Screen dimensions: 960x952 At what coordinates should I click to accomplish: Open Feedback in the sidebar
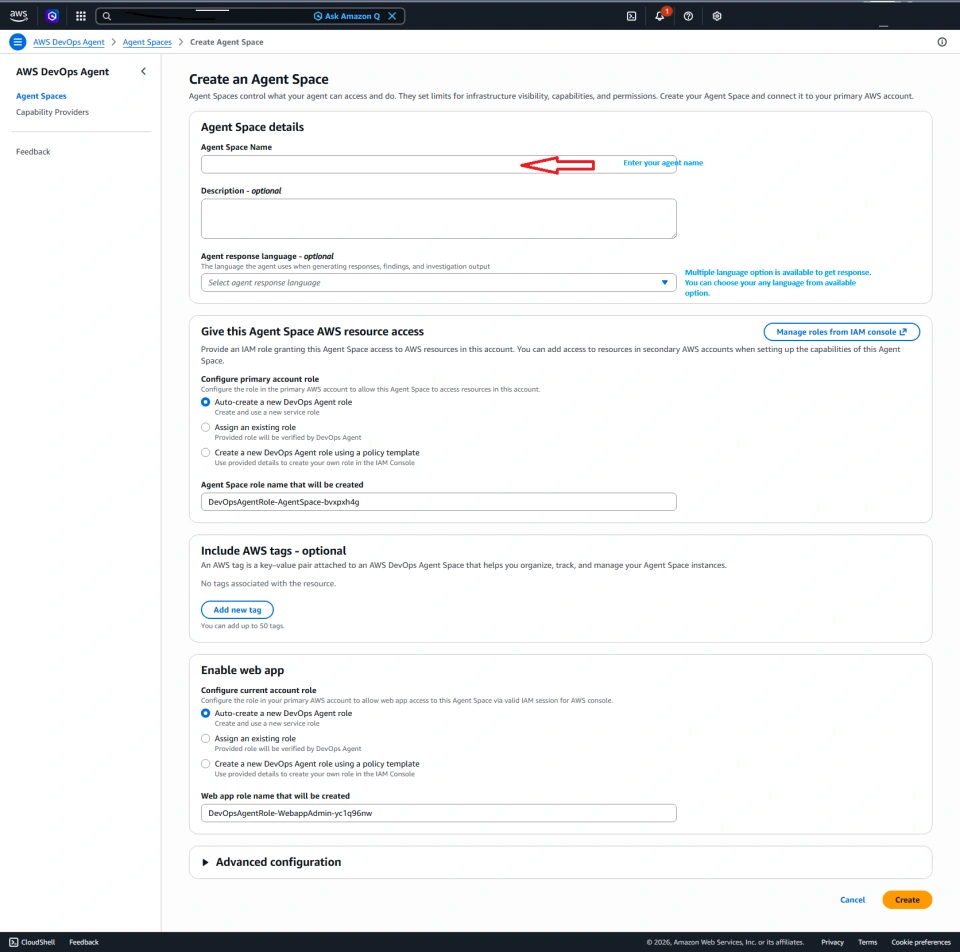click(x=33, y=152)
